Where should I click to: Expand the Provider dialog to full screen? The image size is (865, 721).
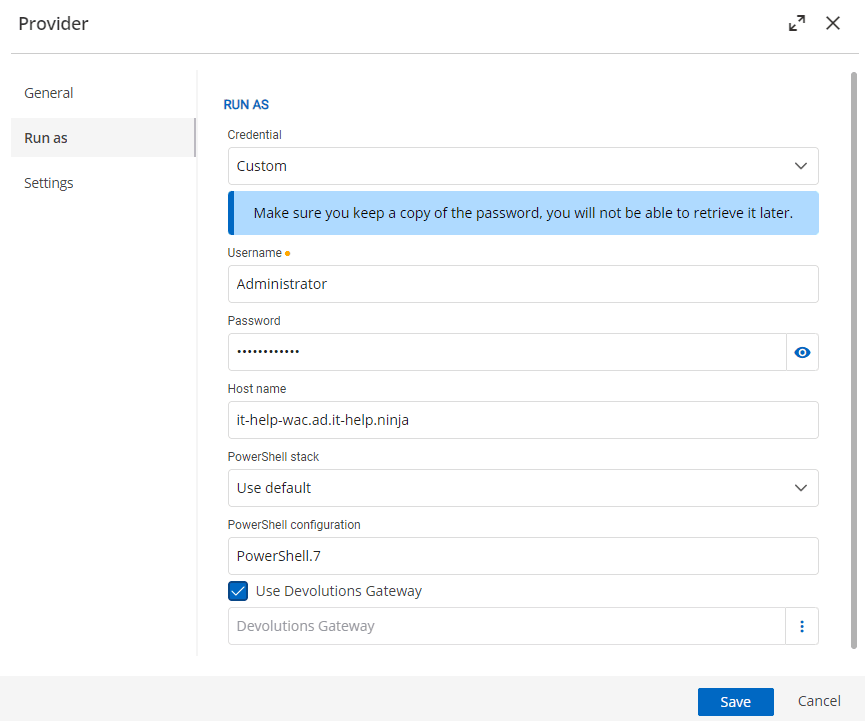796,22
